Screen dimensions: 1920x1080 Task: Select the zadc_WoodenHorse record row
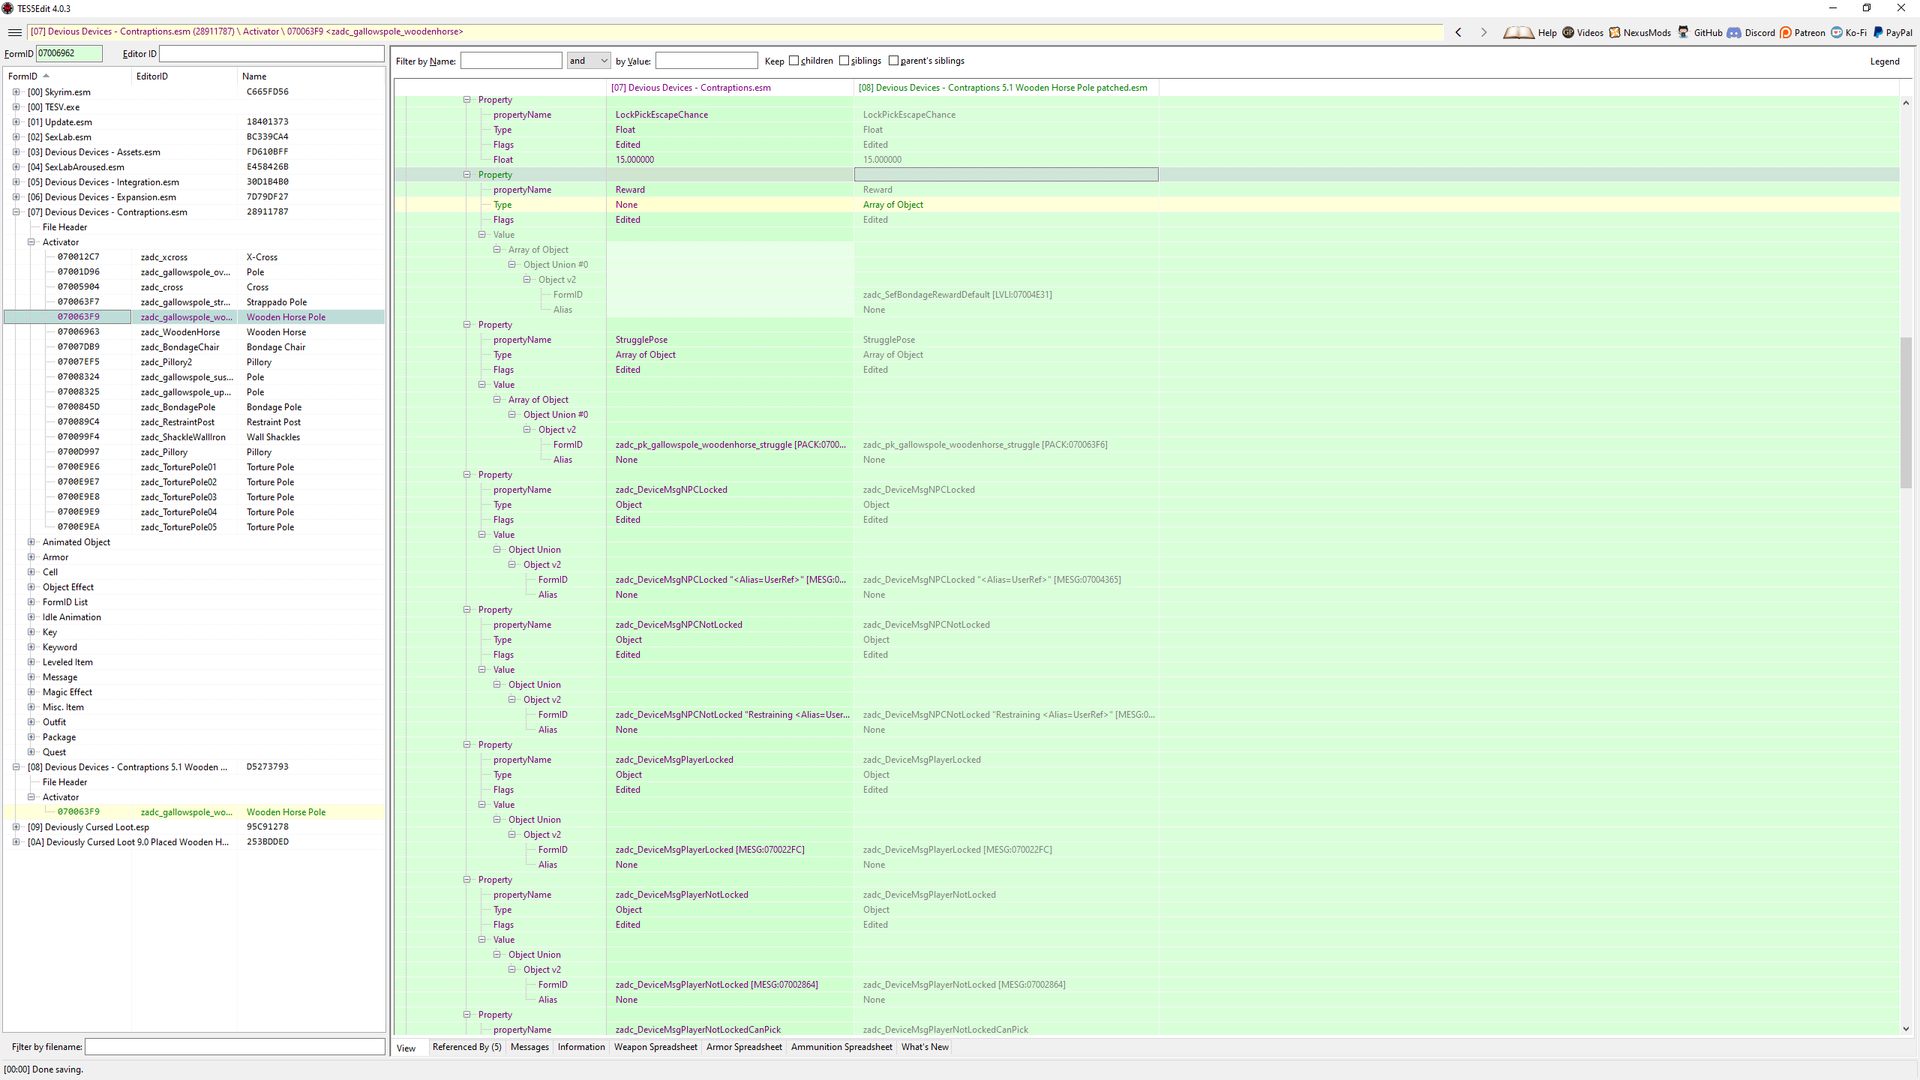[195, 332]
